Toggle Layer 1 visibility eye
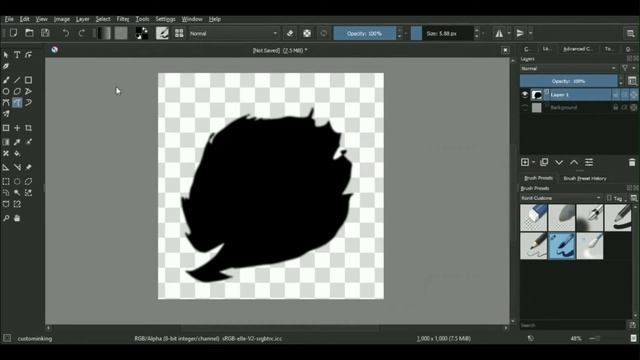 525,95
